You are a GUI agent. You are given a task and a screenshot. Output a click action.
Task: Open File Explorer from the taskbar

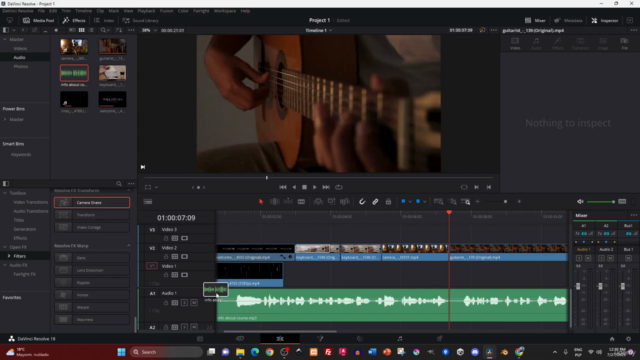(240, 352)
